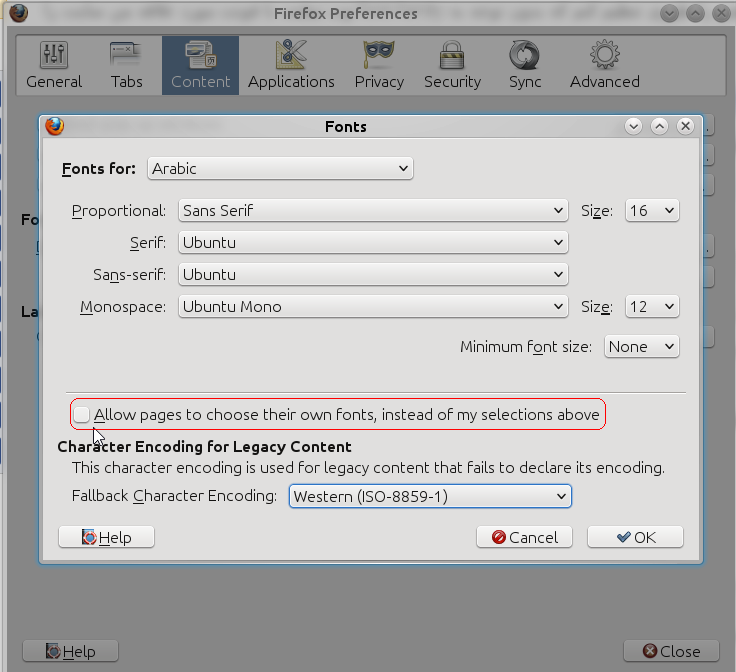Minimize the Firefox Preferences window
736x672 pixels.
(x=669, y=13)
